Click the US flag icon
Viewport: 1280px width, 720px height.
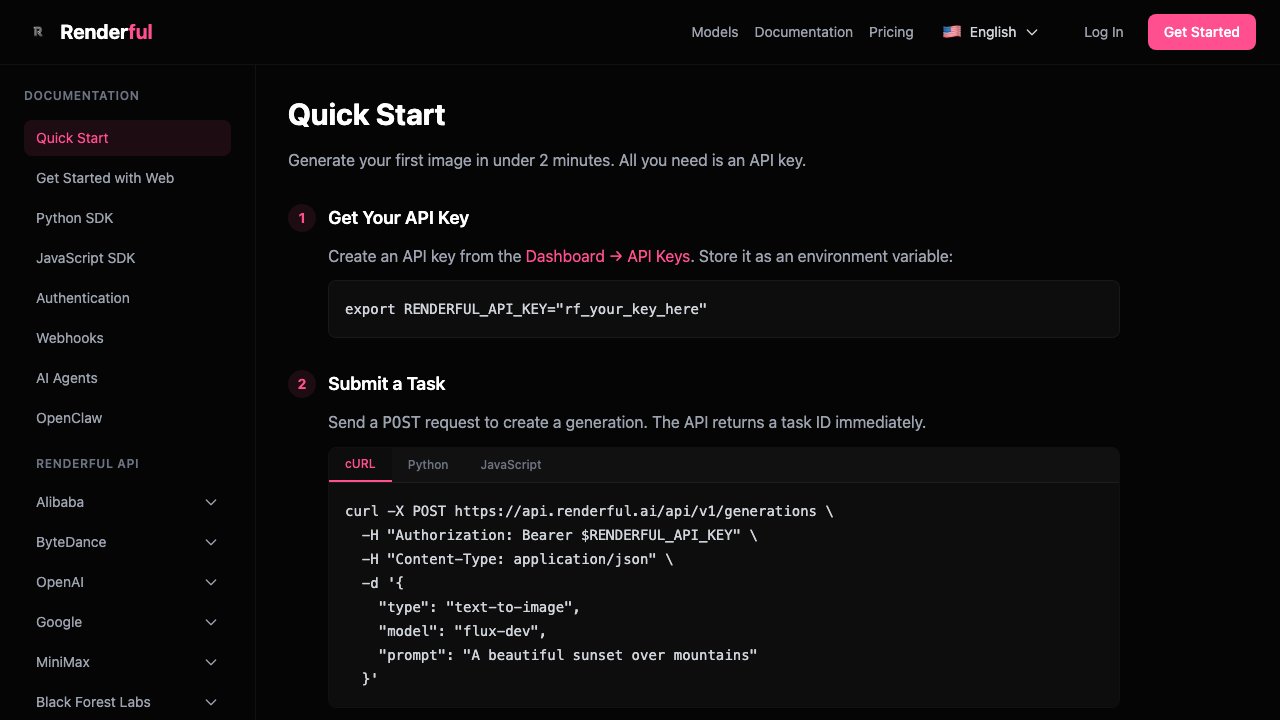tap(951, 31)
